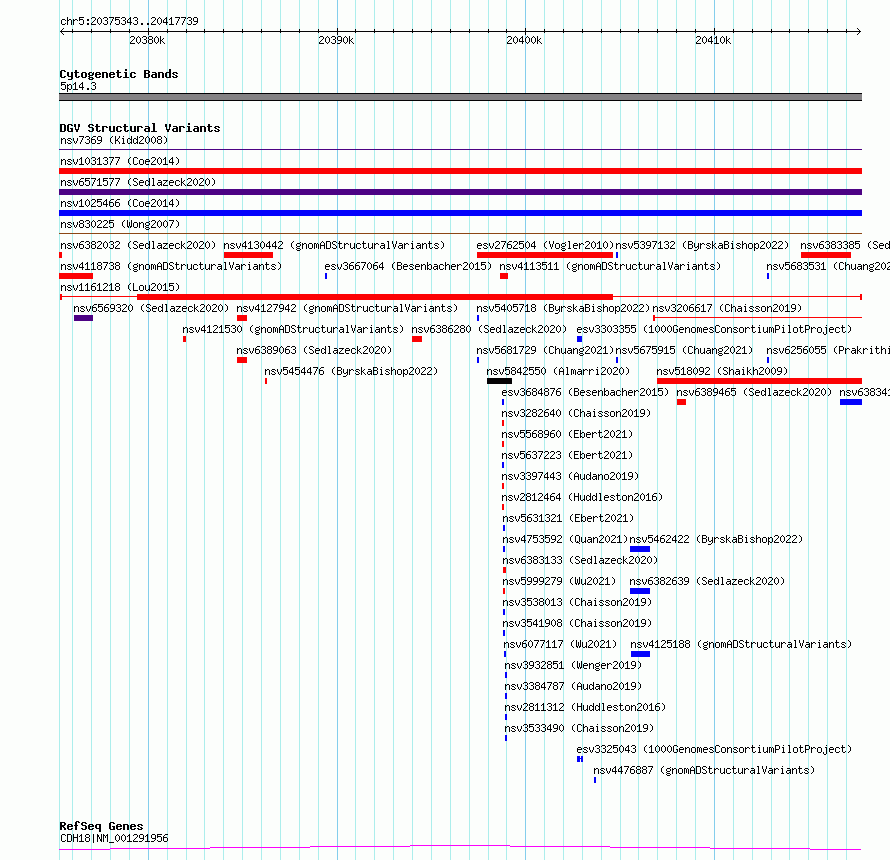Viewport: 890px width, 860px height.
Task: Open nsv830225 (Wong2007) variant label
Action: coord(120,224)
